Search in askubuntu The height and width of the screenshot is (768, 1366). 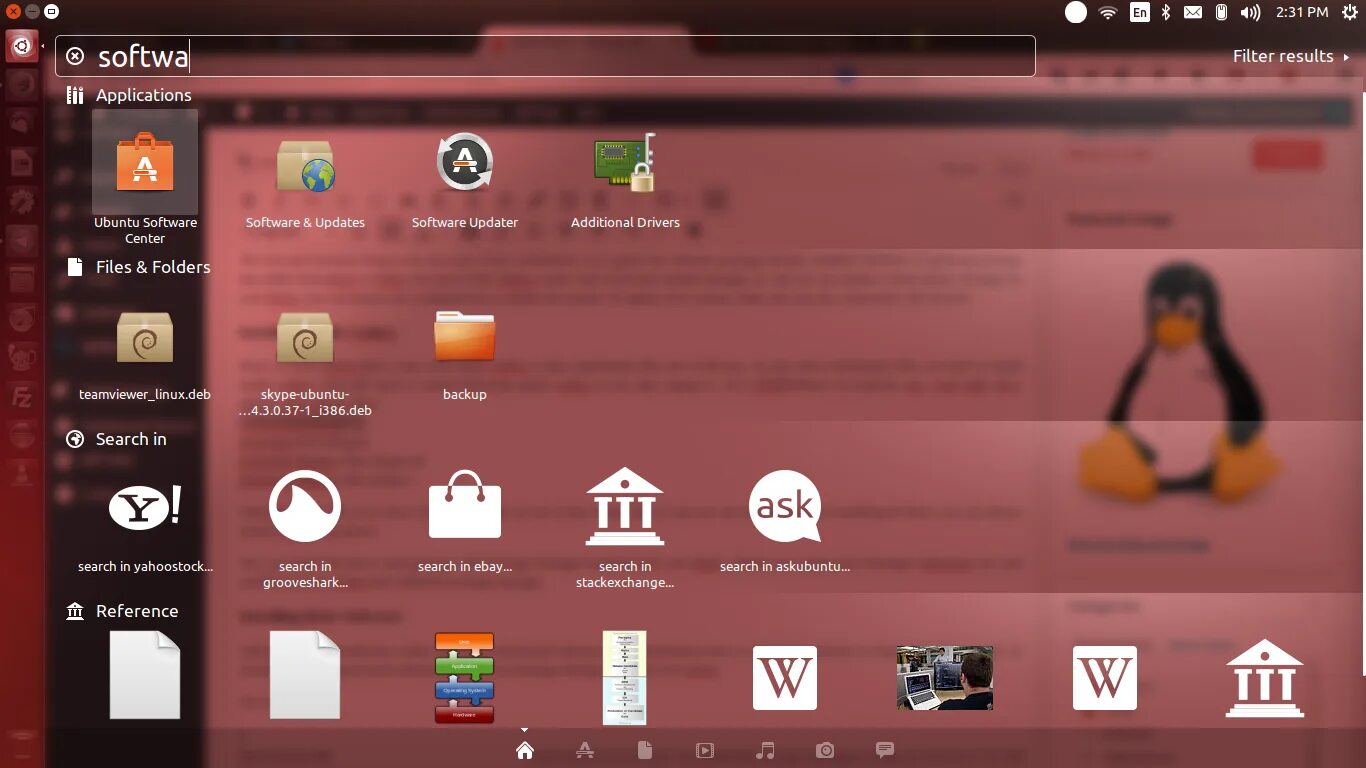785,520
